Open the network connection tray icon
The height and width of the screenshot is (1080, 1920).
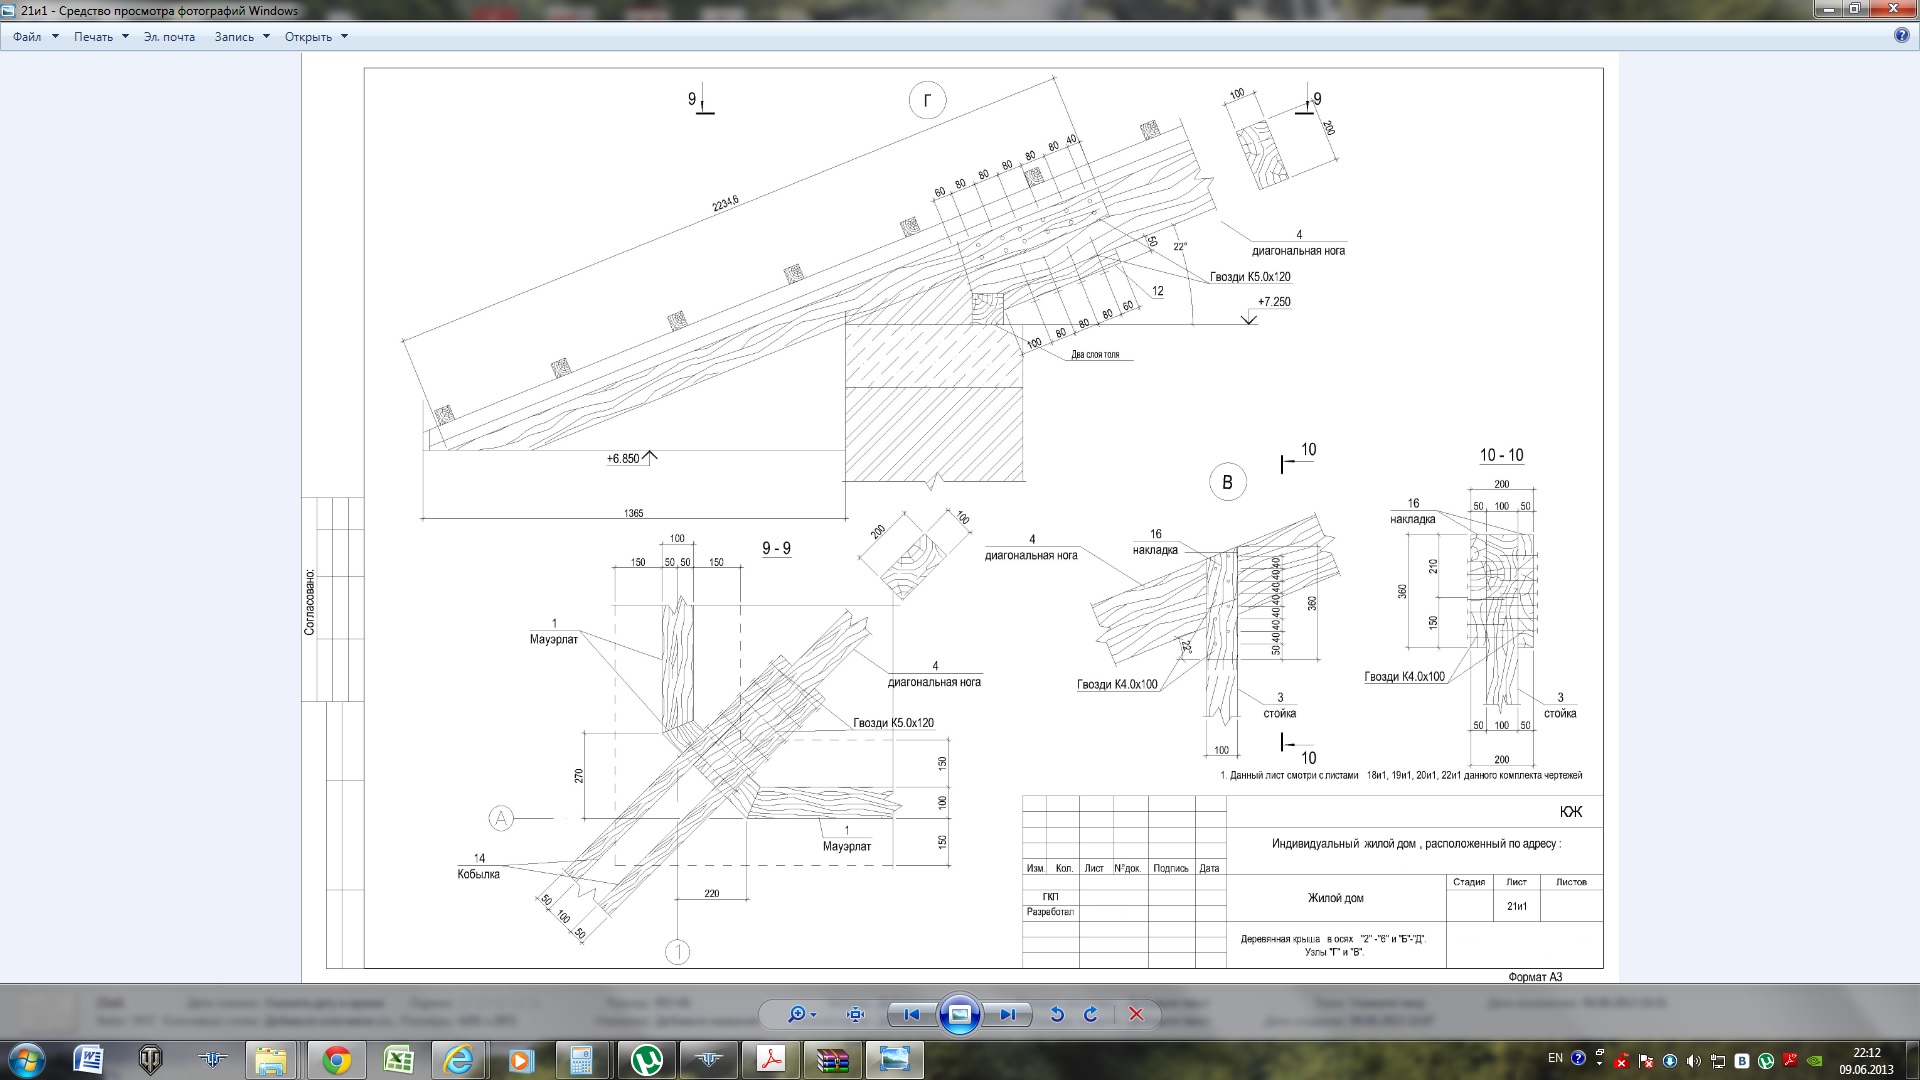[1717, 1061]
